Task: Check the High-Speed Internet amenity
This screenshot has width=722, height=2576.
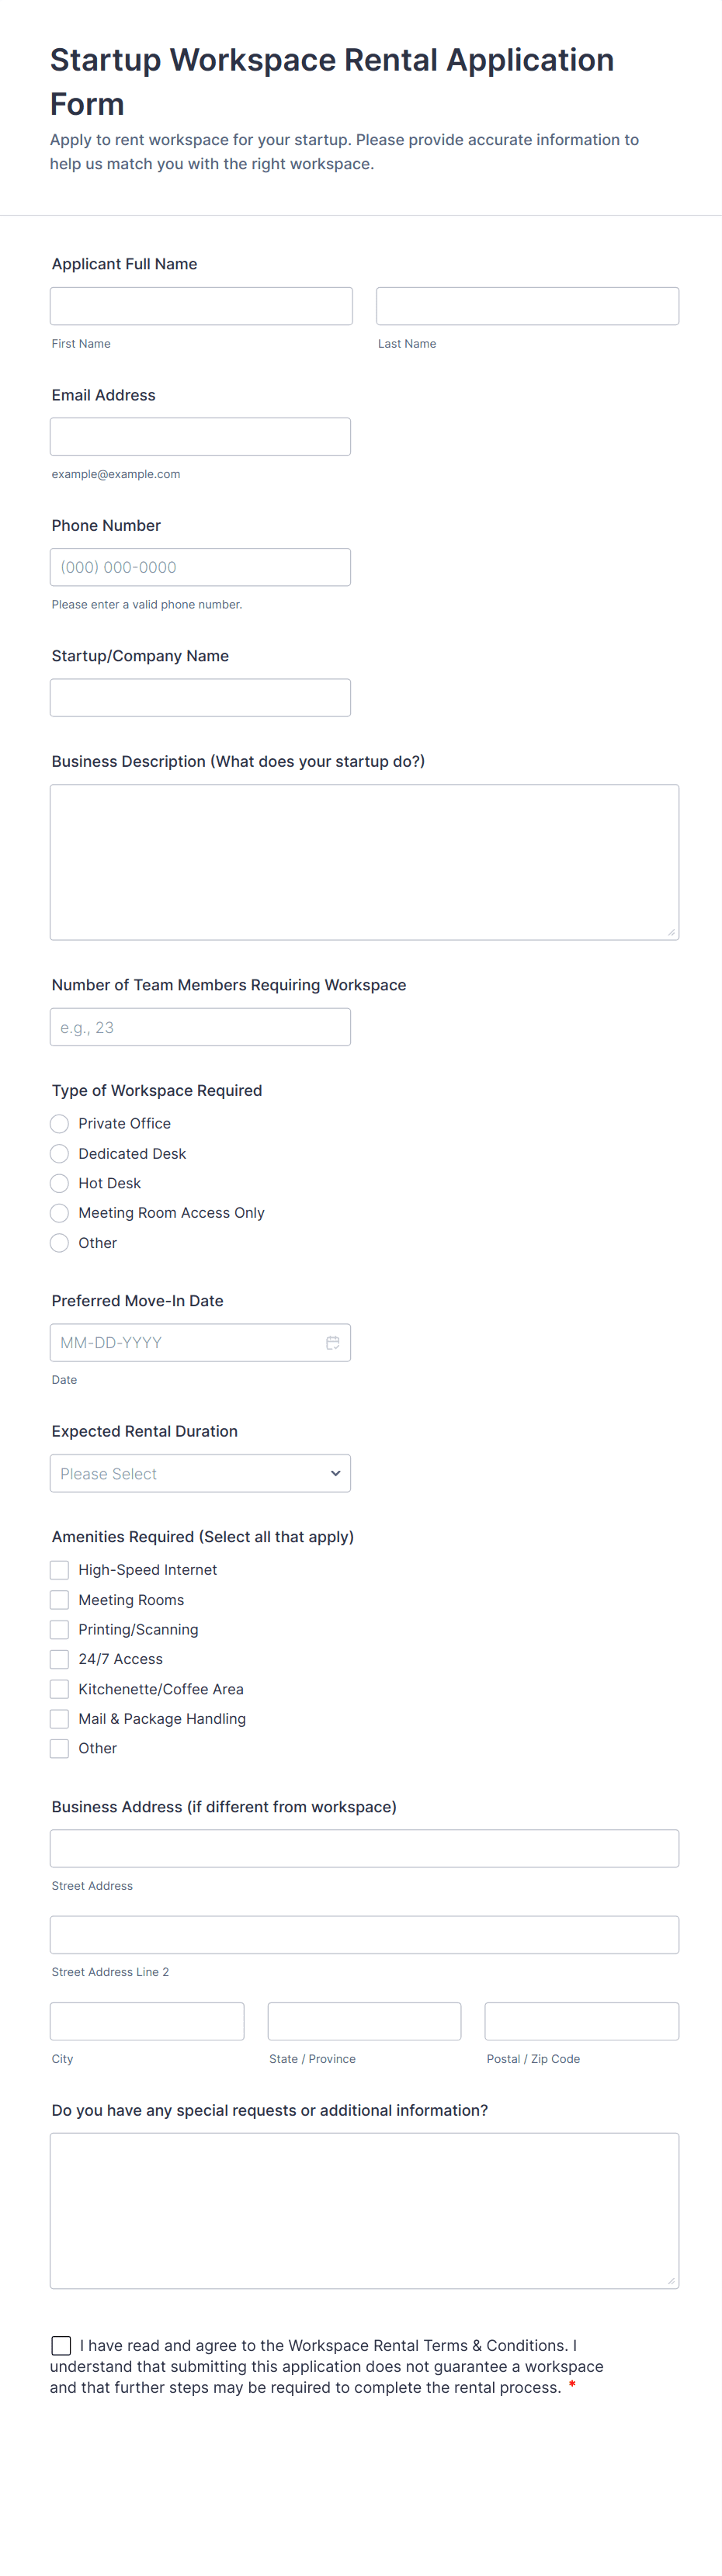Action: [x=60, y=1570]
